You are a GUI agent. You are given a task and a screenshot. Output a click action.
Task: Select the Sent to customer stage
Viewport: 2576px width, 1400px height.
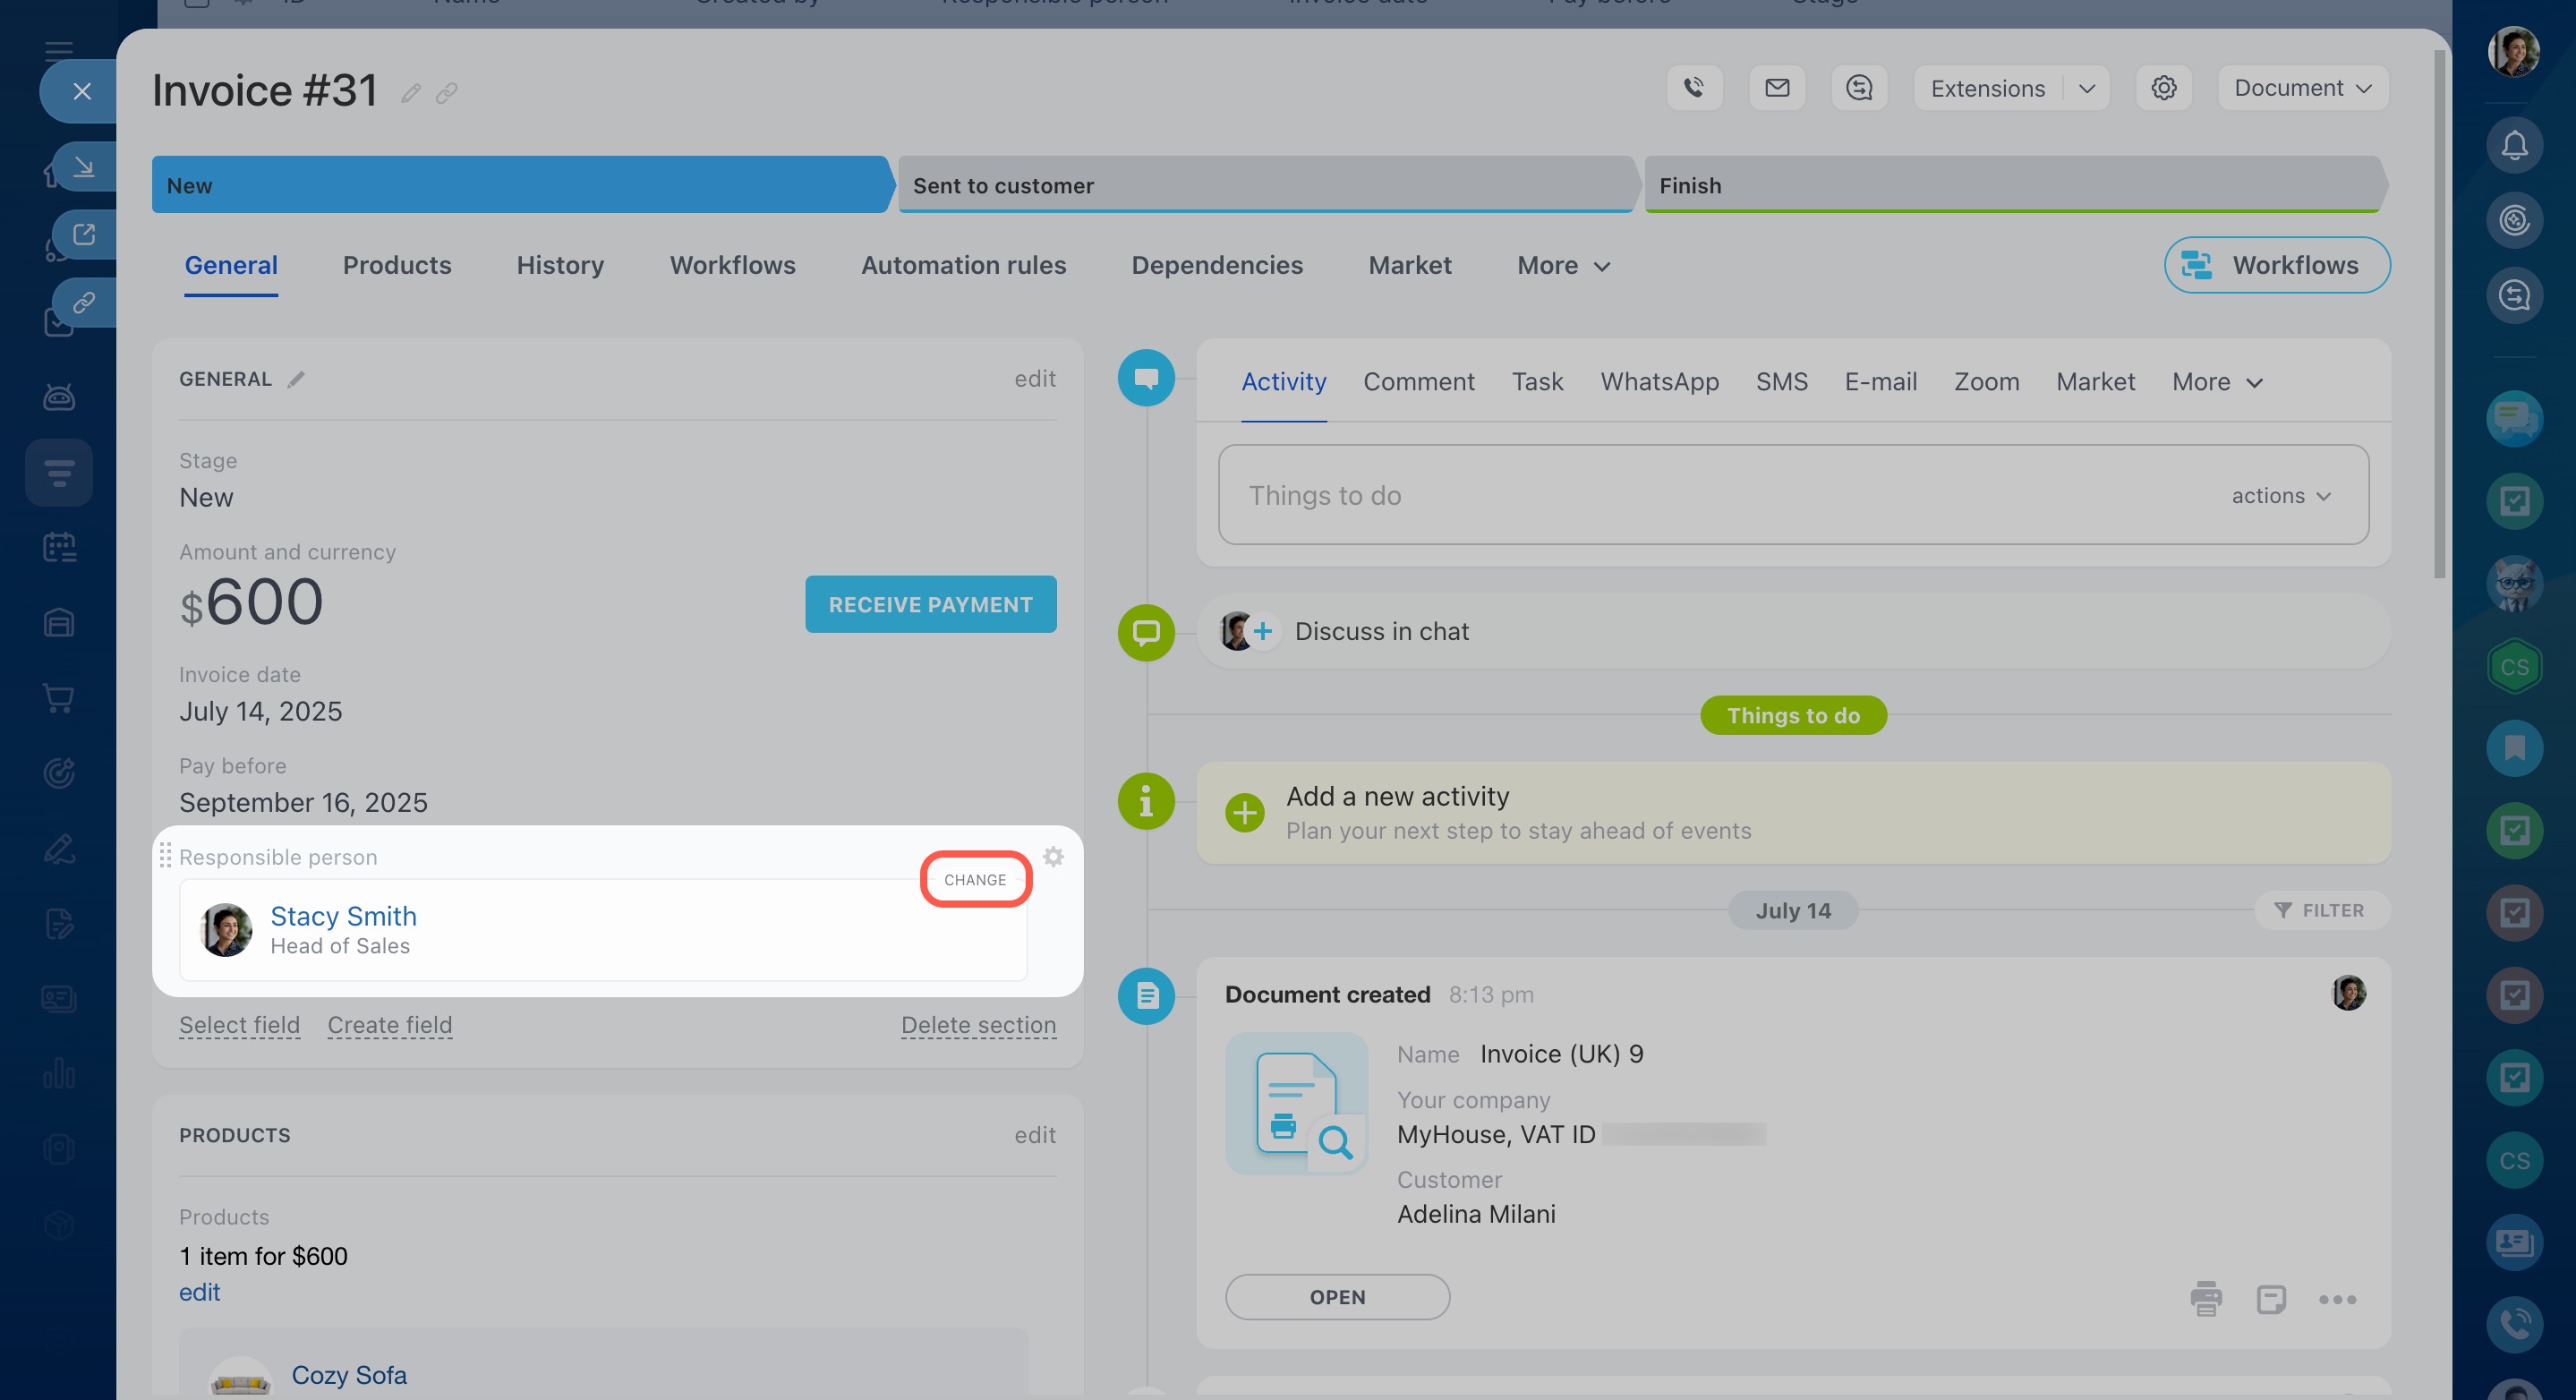click(1265, 185)
